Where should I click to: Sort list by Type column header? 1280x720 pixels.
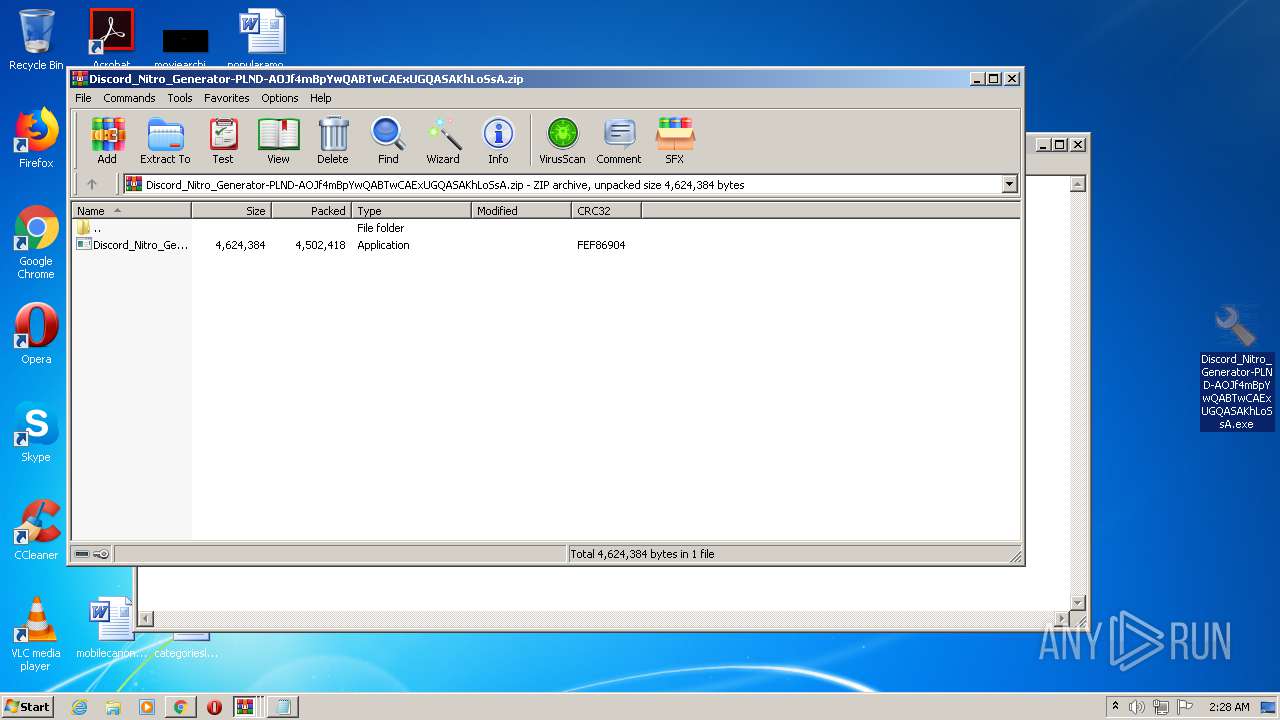411,211
